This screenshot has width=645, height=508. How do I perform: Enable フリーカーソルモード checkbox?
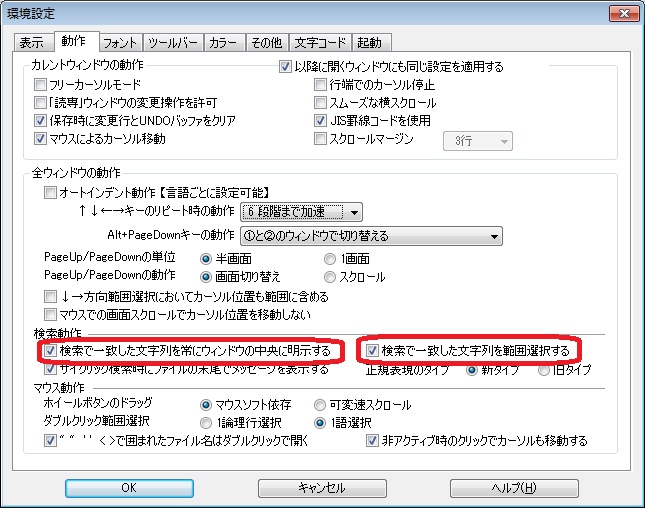tap(41, 85)
